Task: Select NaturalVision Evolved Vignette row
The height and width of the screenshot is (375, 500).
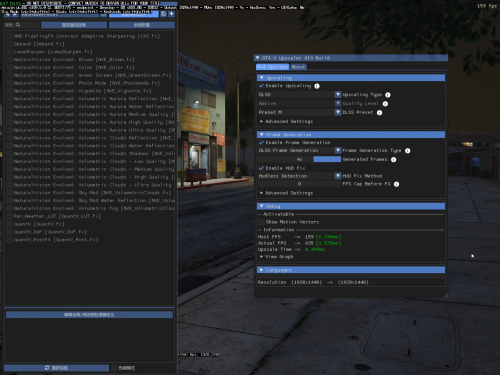Action: [83, 91]
